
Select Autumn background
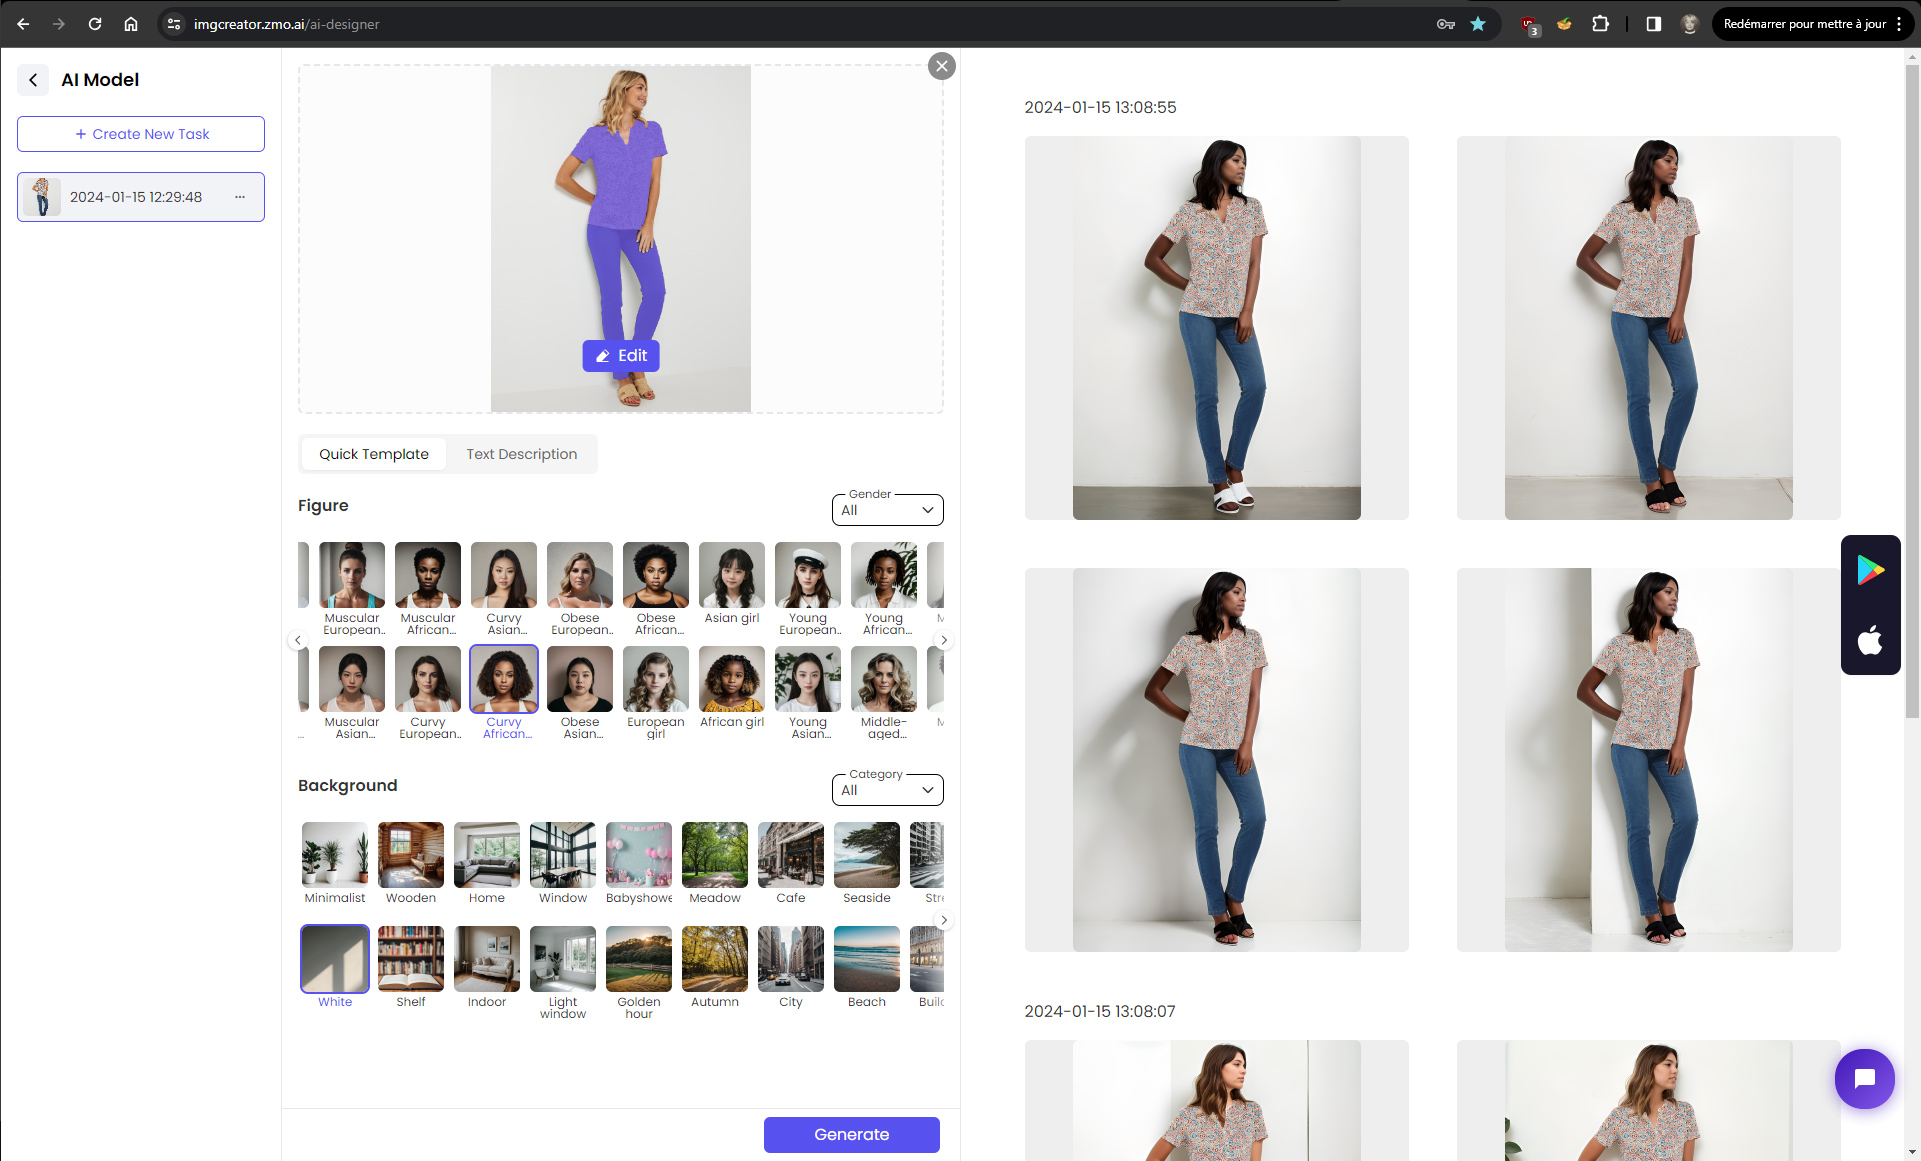click(715, 967)
